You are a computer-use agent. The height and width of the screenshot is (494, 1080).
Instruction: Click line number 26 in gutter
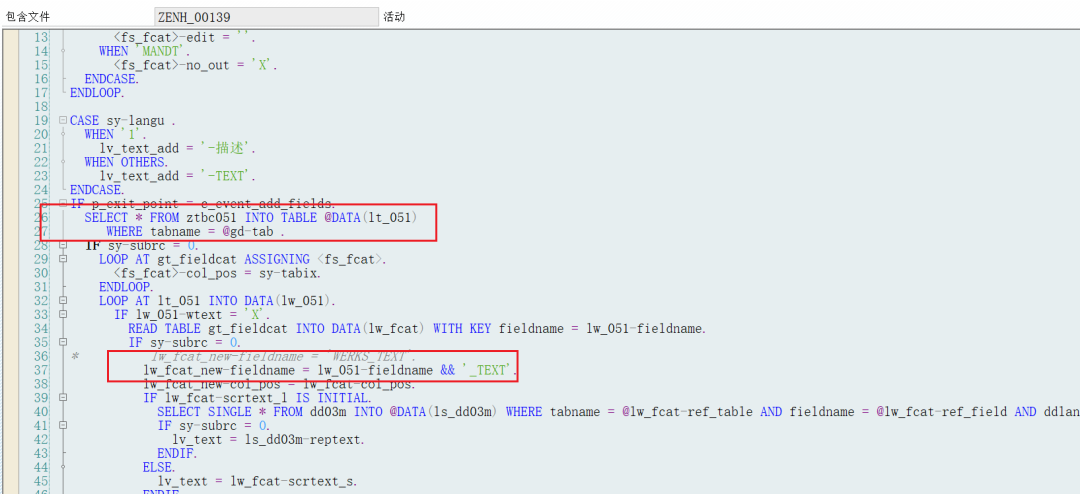click(41, 218)
